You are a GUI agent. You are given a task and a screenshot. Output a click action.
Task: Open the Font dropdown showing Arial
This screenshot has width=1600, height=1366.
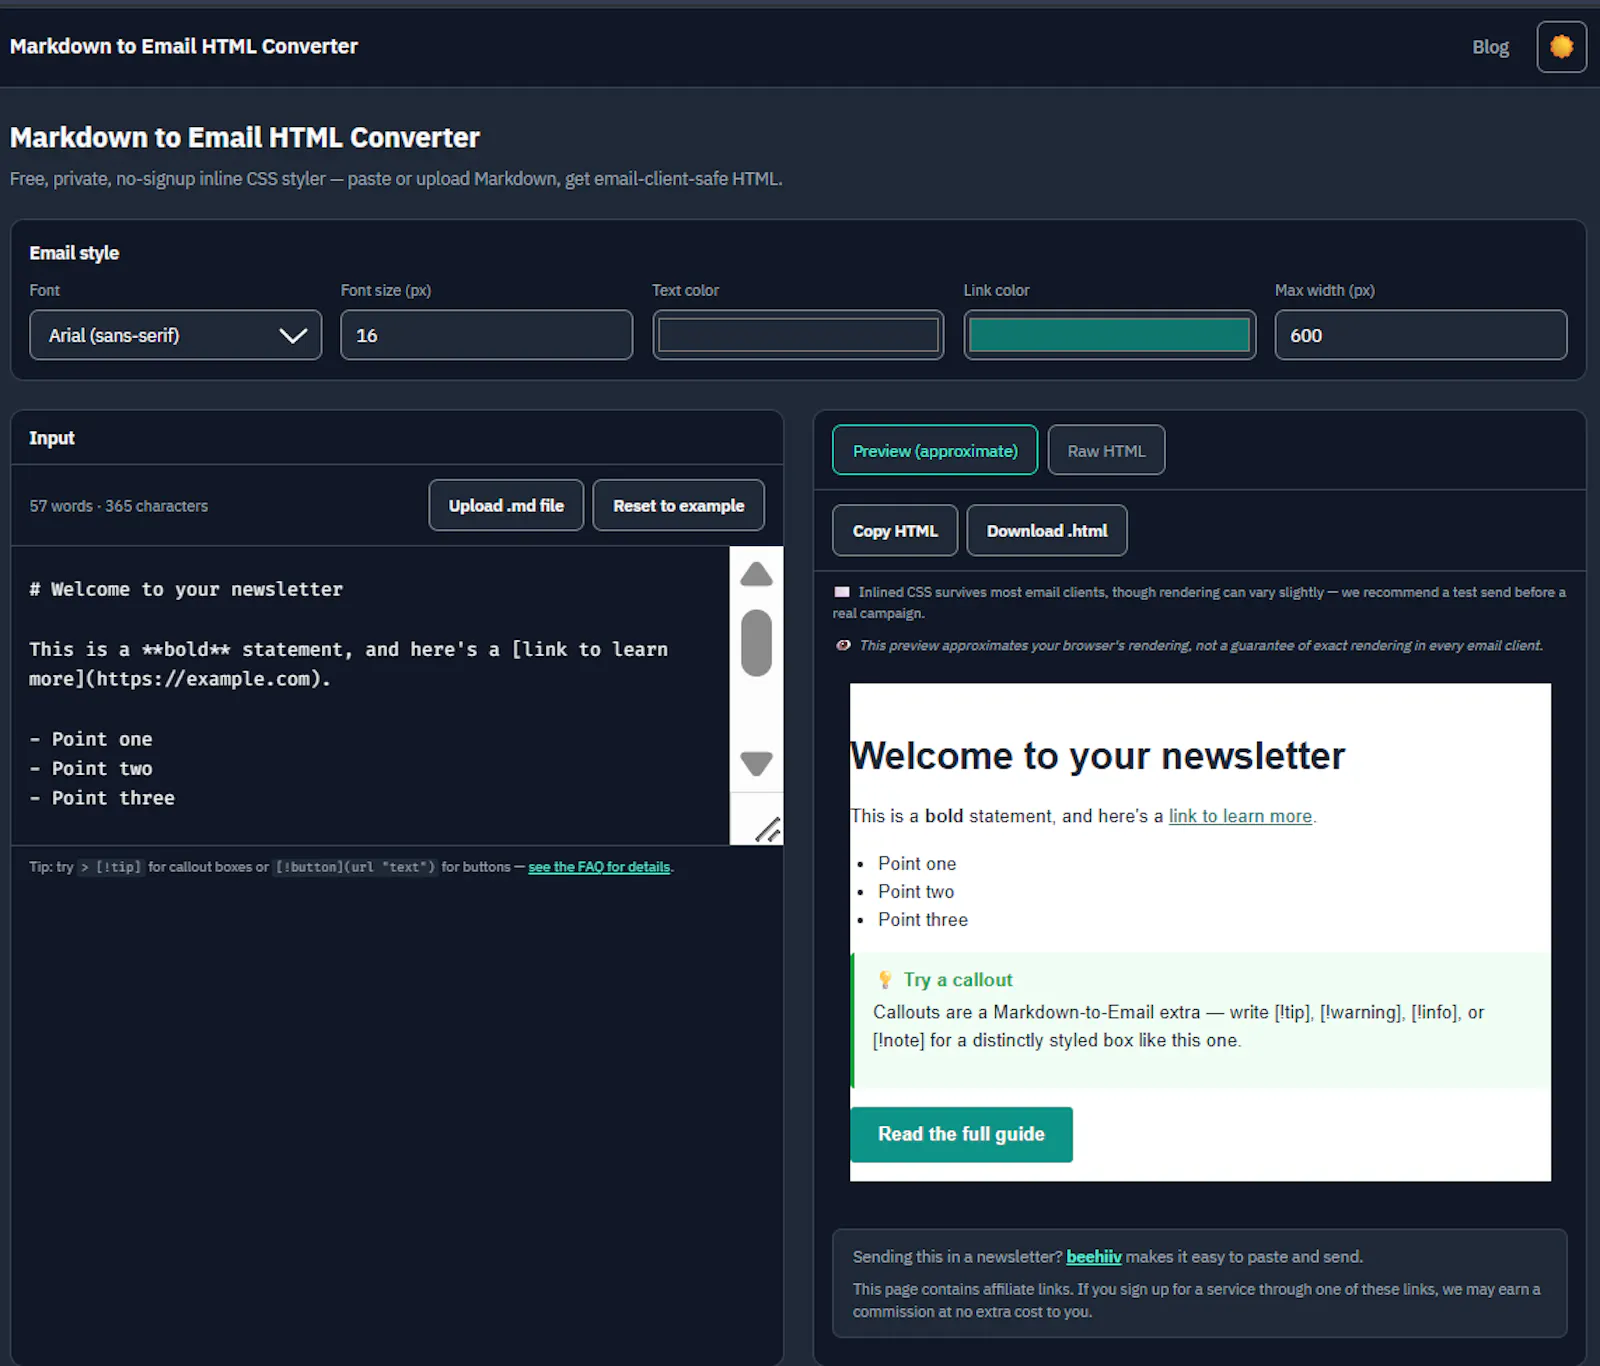point(176,335)
